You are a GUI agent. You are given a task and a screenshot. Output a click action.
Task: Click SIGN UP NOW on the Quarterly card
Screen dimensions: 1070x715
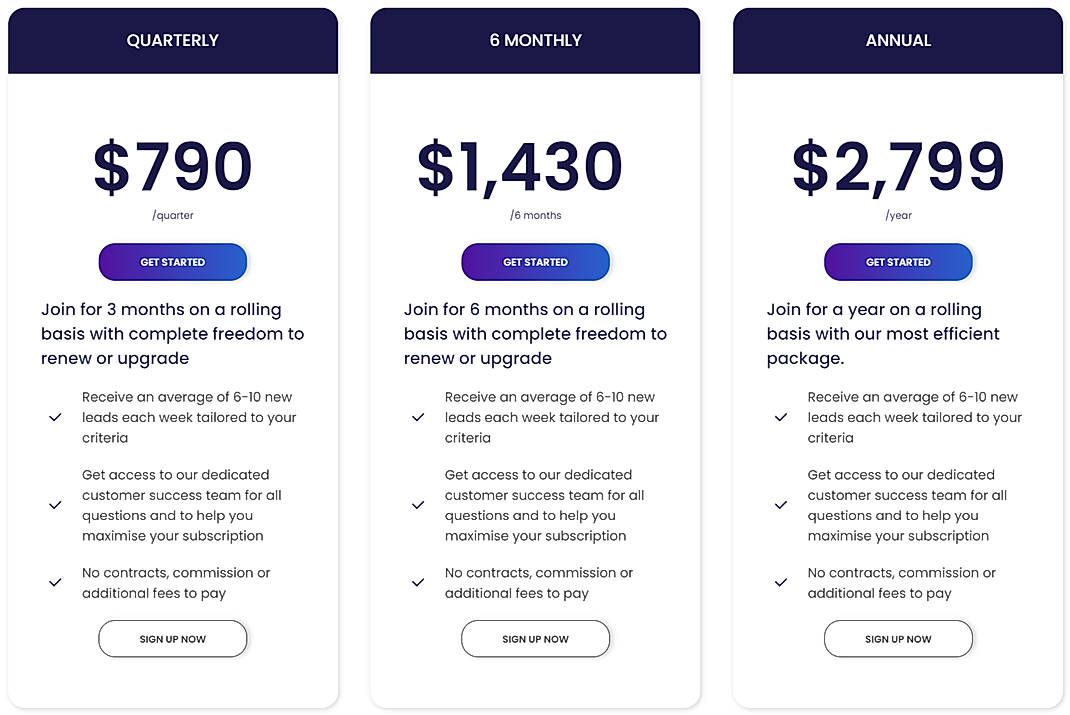point(172,638)
